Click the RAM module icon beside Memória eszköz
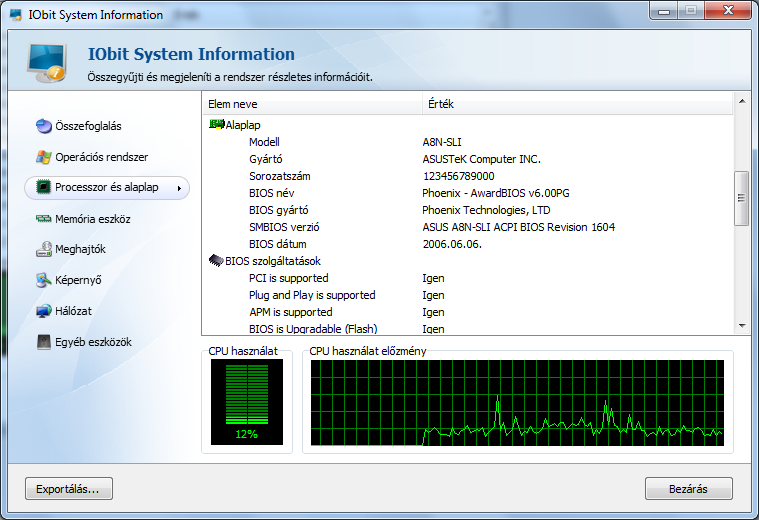 [x=44, y=219]
